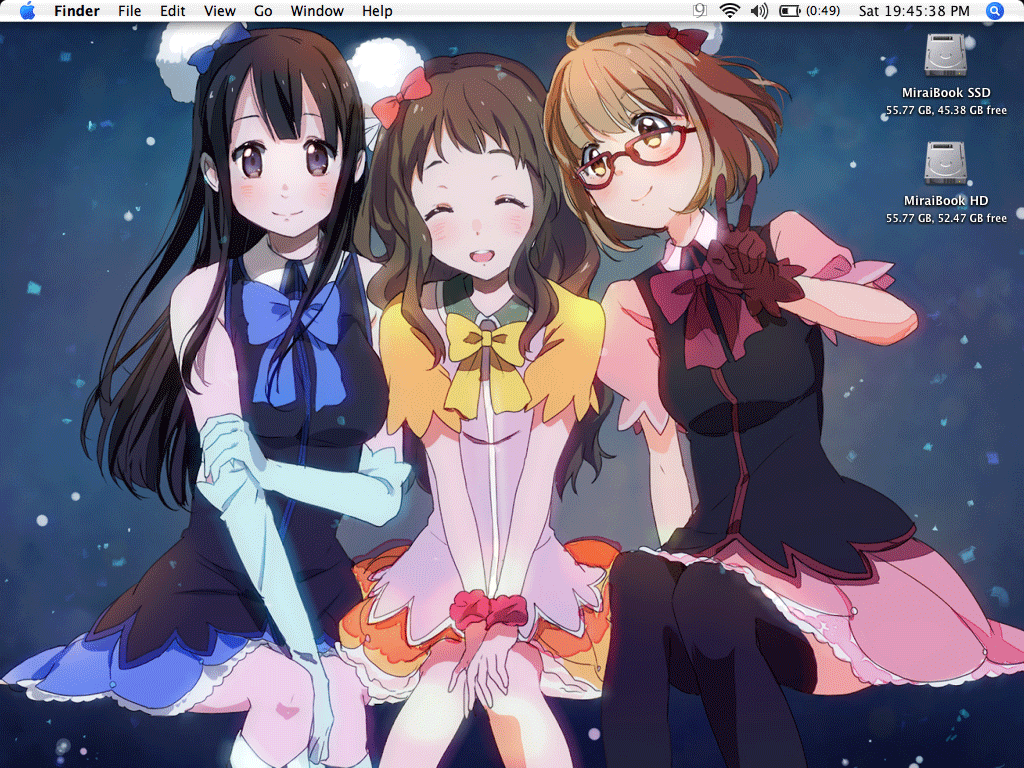Image resolution: width=1024 pixels, height=768 pixels.
Task: Select the MiraiBook HD drive icon
Action: click(x=945, y=162)
